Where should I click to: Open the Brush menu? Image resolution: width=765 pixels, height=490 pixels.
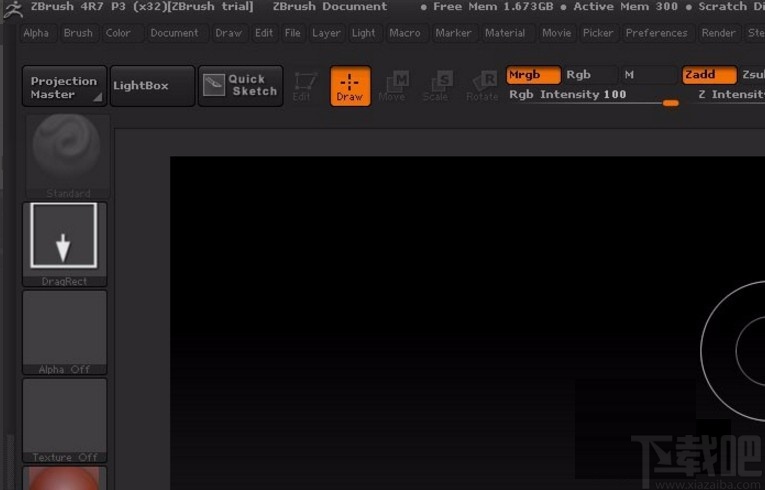[78, 33]
